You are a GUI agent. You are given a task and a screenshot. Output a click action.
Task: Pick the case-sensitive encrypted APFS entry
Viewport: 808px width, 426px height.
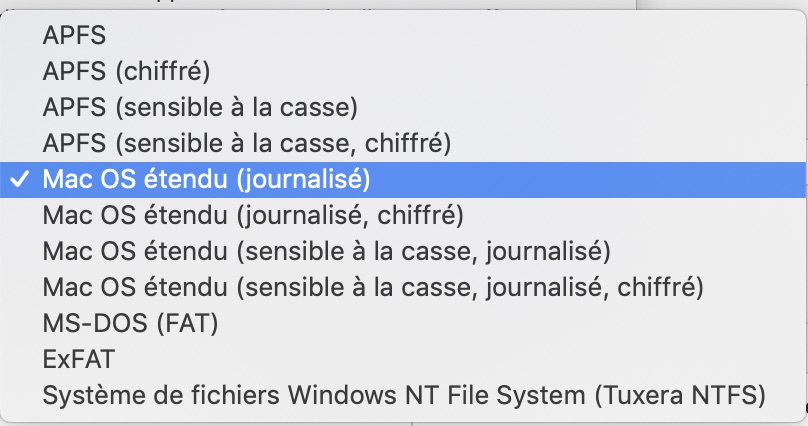[x=247, y=143]
